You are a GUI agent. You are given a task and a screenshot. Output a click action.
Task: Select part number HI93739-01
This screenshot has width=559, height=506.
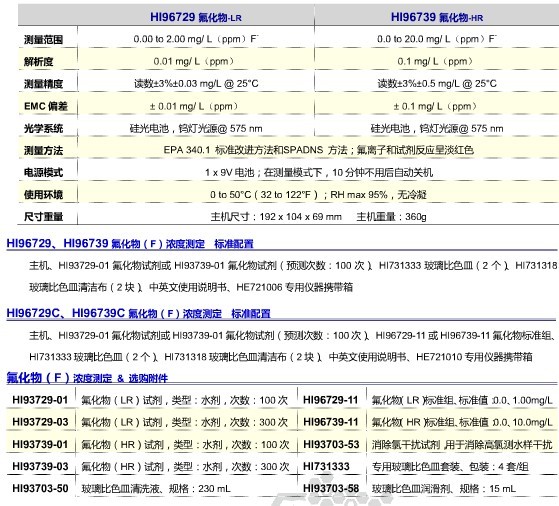click(x=40, y=444)
